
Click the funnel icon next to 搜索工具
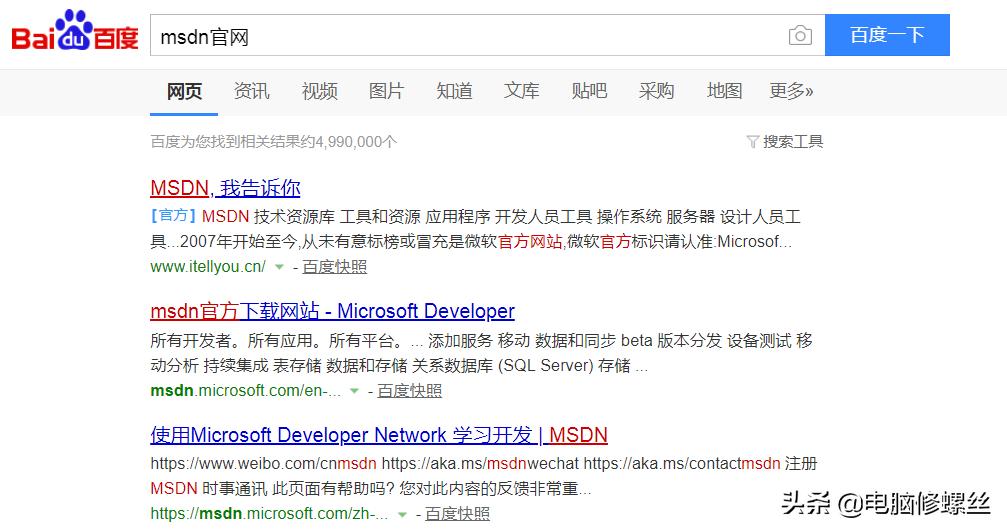tap(753, 141)
